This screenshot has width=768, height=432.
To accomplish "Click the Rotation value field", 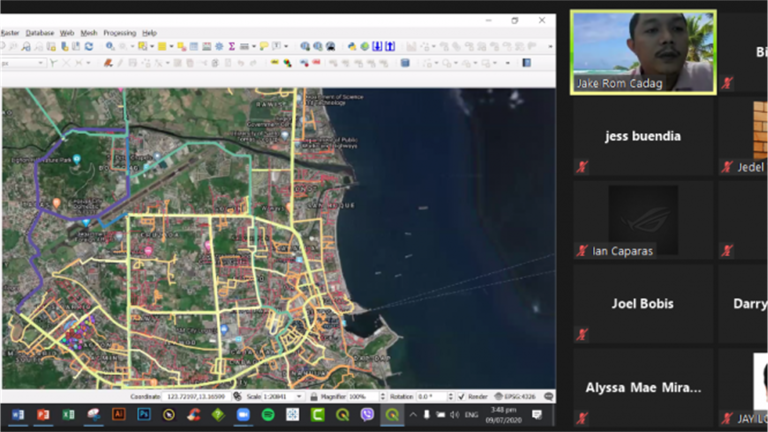I will coord(432,396).
